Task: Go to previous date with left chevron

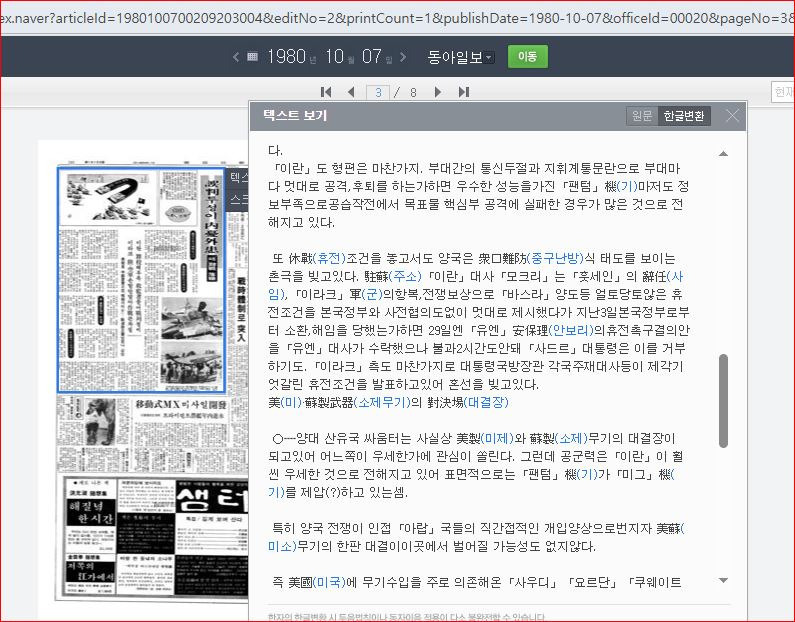Action: (x=236, y=57)
